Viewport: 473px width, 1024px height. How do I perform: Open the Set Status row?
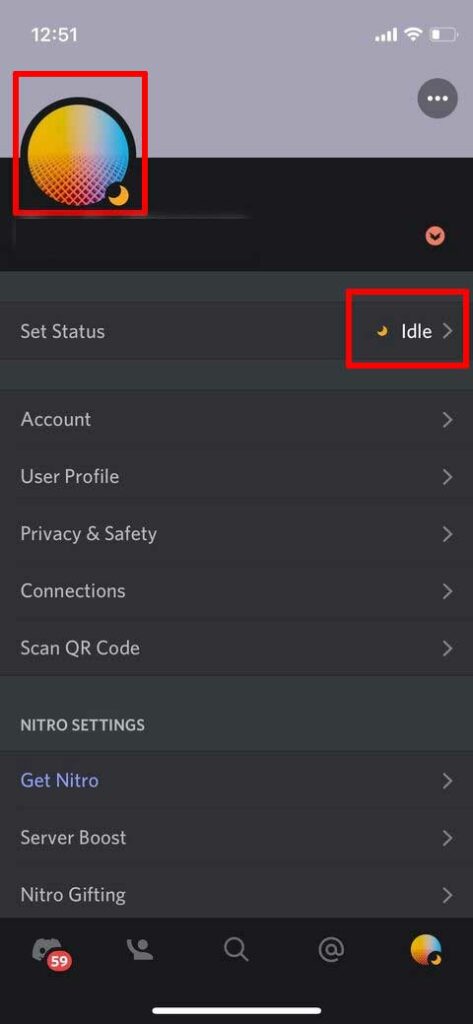(236, 331)
